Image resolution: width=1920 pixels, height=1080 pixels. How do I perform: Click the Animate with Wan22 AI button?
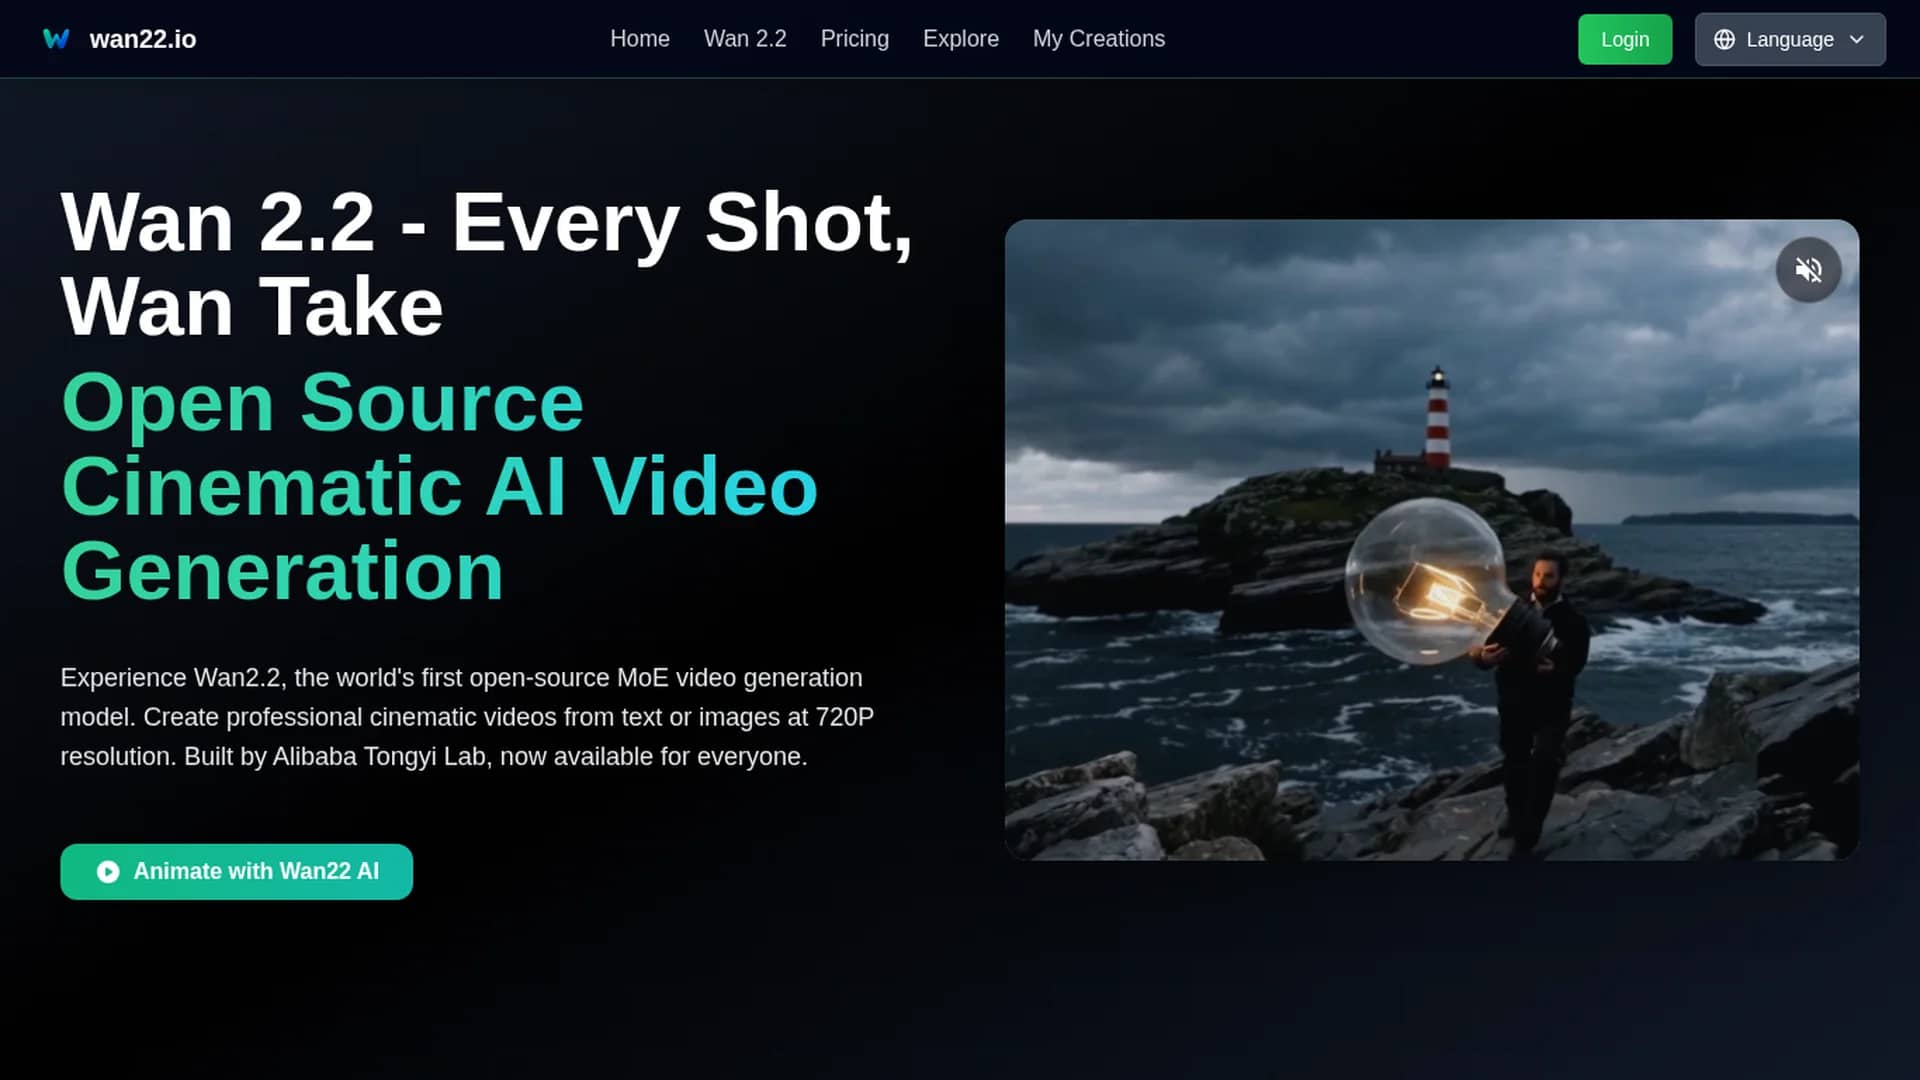point(237,872)
